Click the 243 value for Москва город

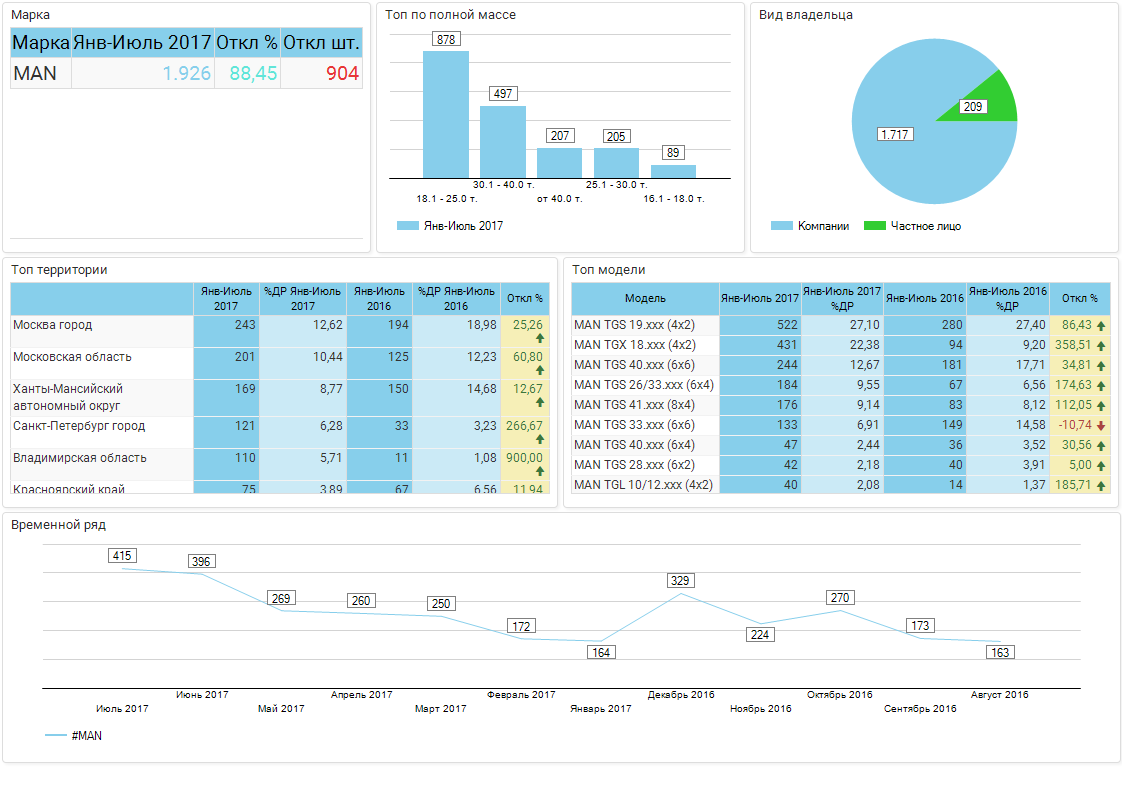point(245,325)
